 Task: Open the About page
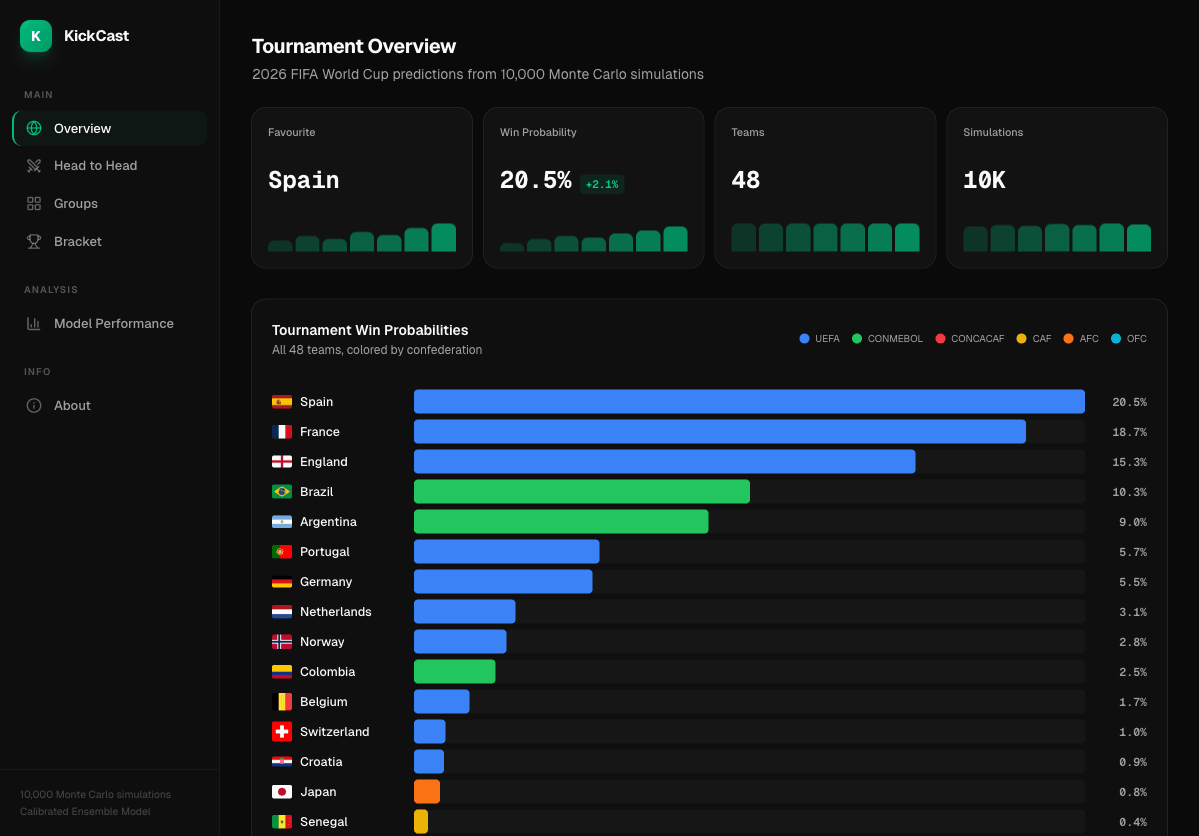point(110,405)
